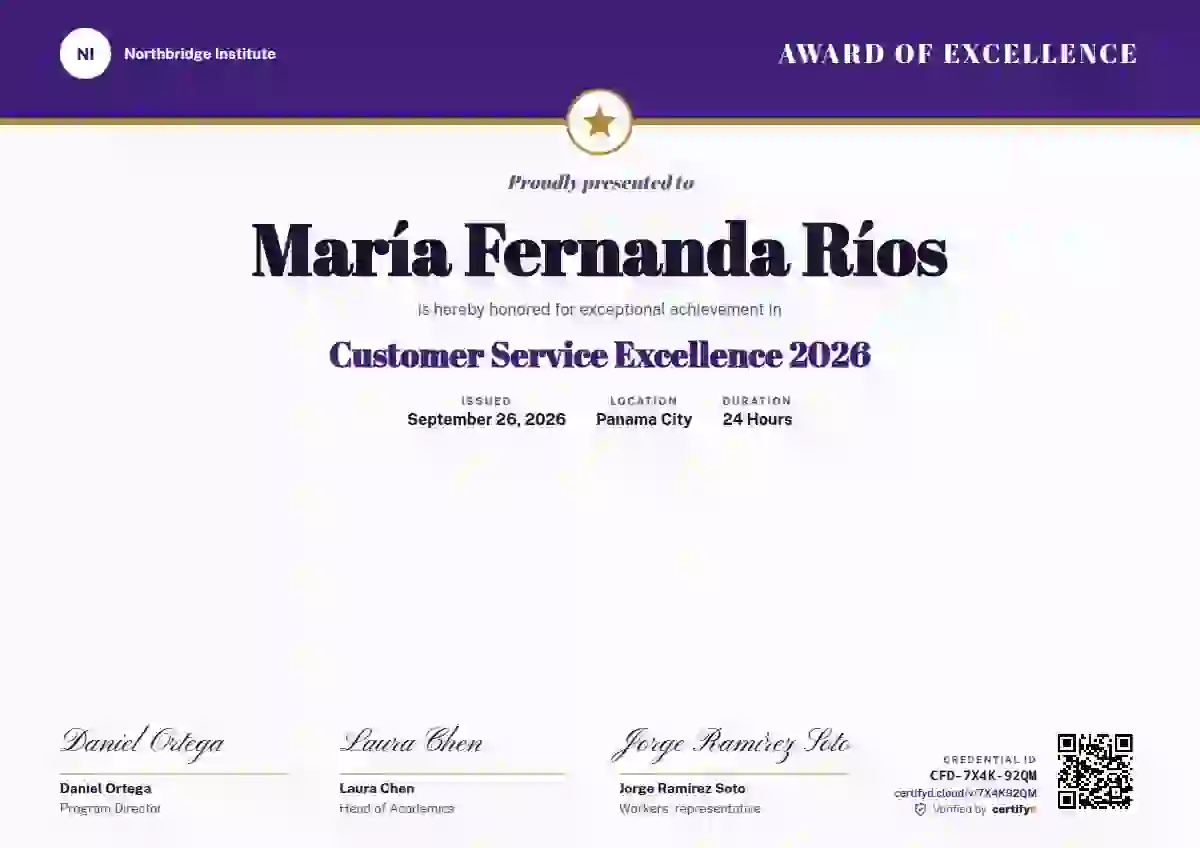Click 'Proudly presented to' text
The image size is (1200, 848).
600,182
